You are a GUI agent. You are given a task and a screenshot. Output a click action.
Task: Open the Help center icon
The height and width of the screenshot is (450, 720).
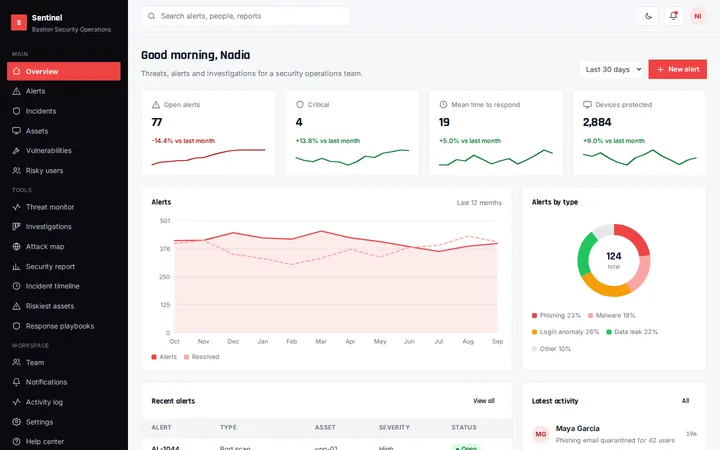pyautogui.click(x=17, y=441)
